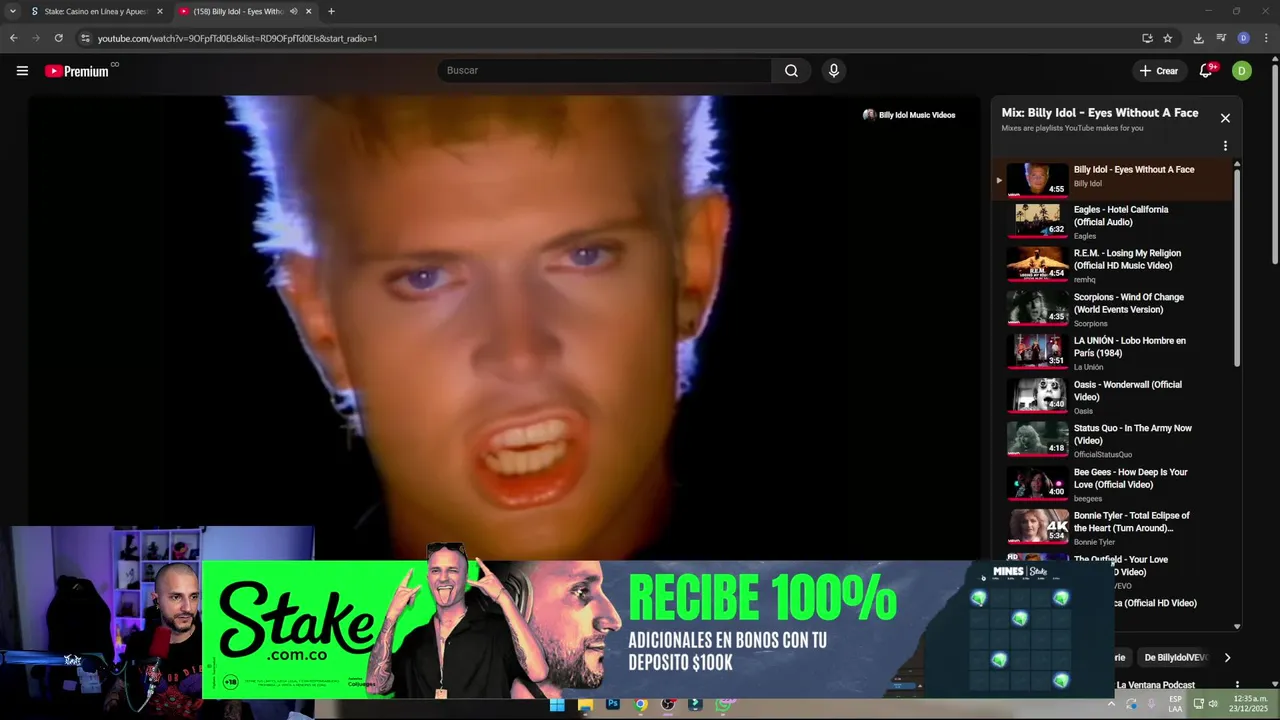Play Bee Gees - How Deep Is Your Love
Image resolution: width=1280 pixels, height=720 pixels.
point(1113,485)
